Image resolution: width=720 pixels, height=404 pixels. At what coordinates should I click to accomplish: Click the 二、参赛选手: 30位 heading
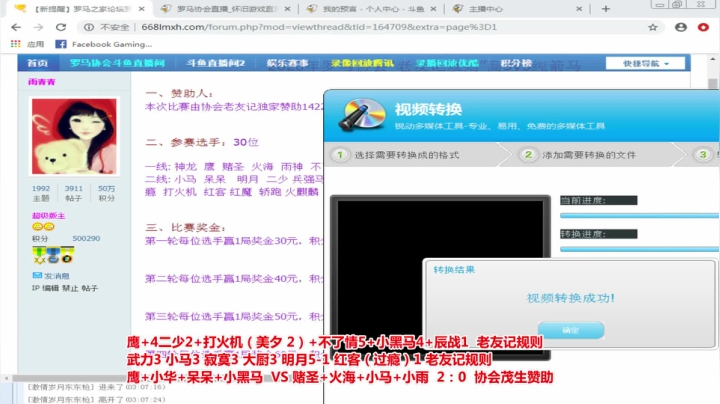(x=202, y=142)
